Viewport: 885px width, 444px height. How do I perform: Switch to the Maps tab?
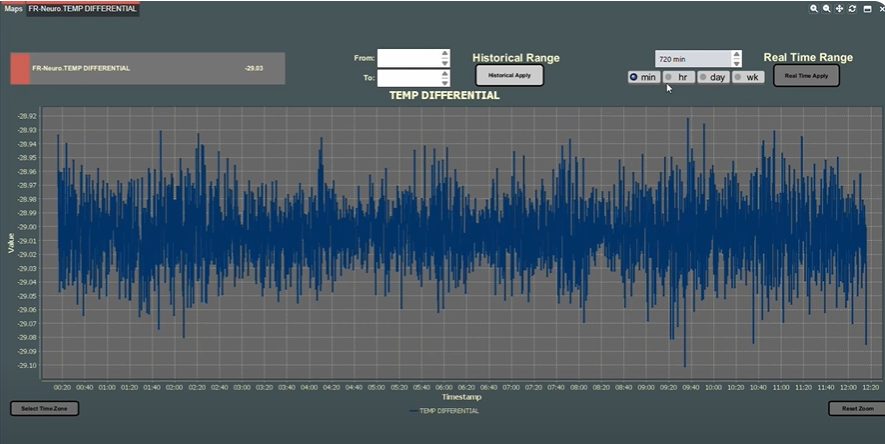[x=13, y=8]
